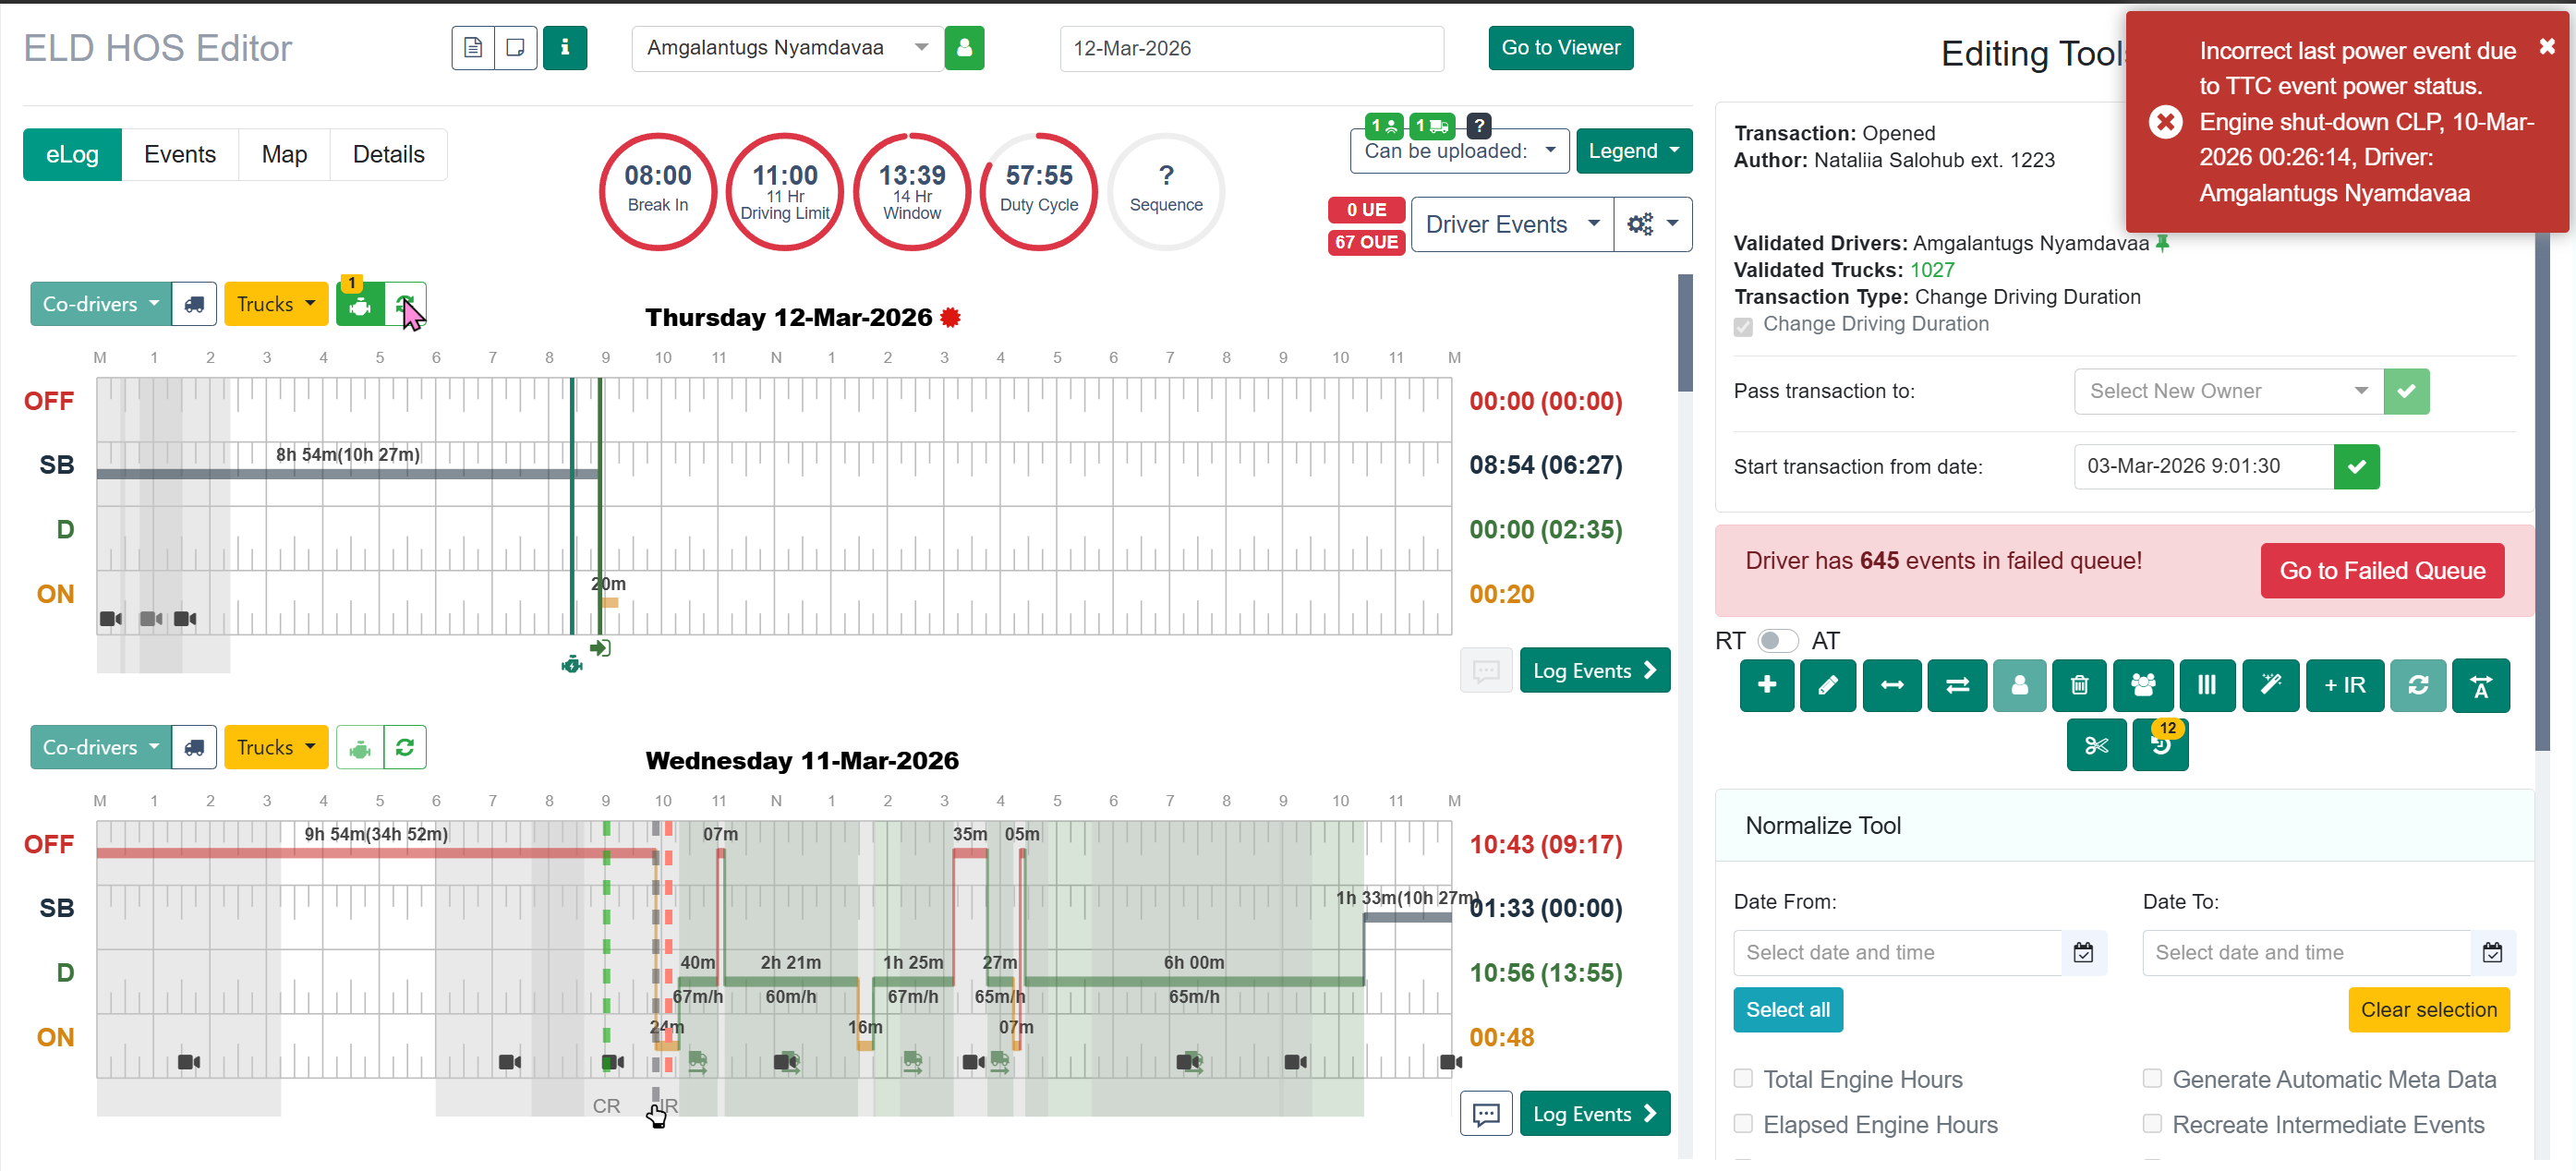Screen dimensions: 2576x1171
Task: Select the scissors cut tool
Action: click(2095, 745)
